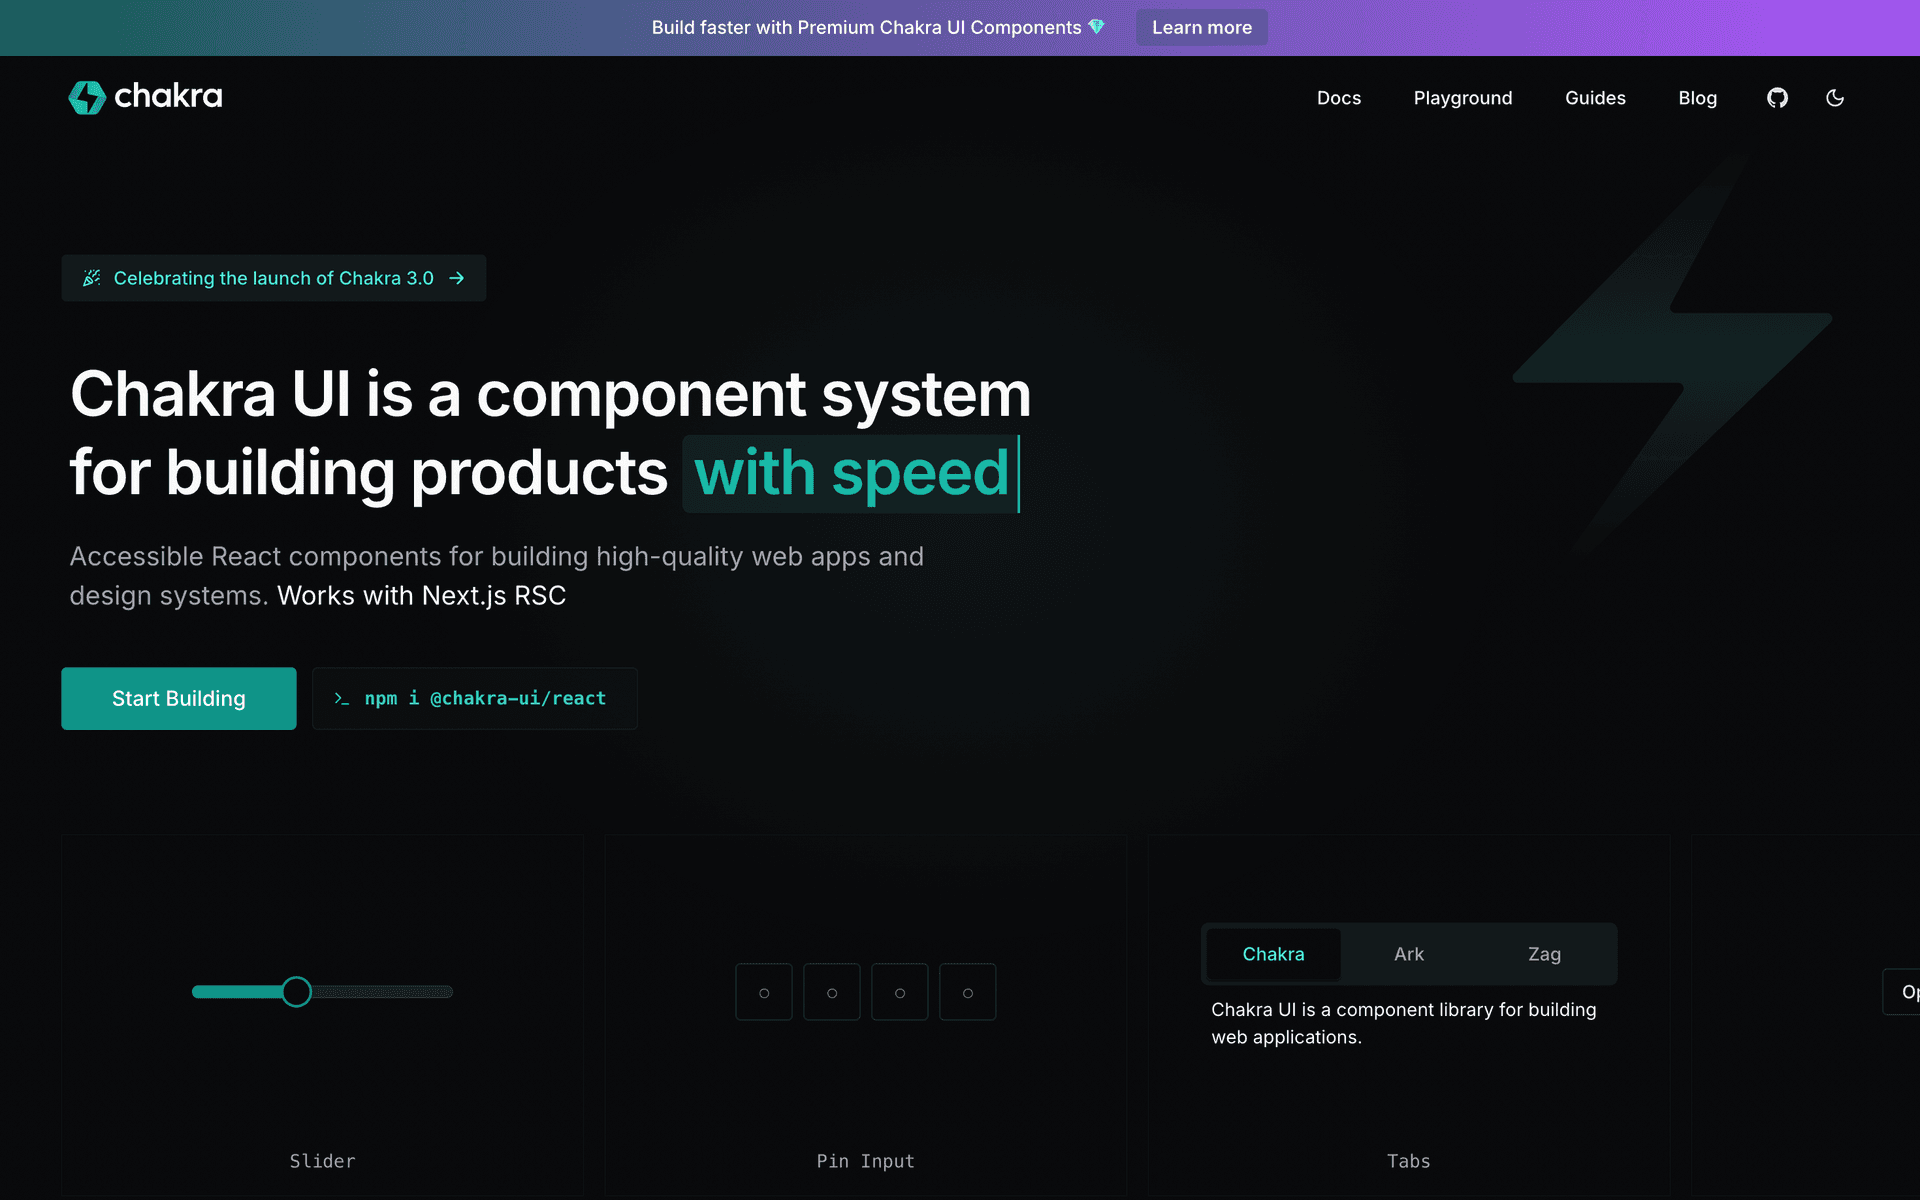Click the unfilled slider track portion
This screenshot has width=1920, height=1200.
[x=382, y=992]
